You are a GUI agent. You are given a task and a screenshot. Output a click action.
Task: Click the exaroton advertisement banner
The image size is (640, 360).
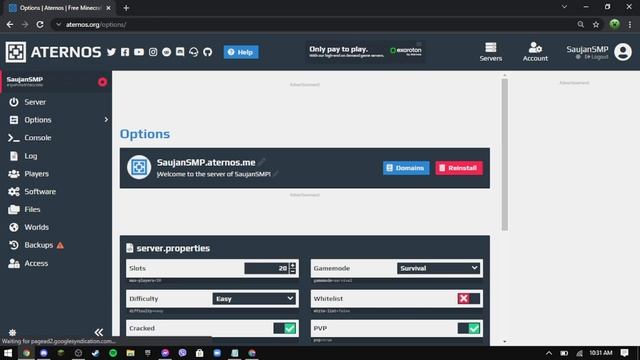[365, 52]
